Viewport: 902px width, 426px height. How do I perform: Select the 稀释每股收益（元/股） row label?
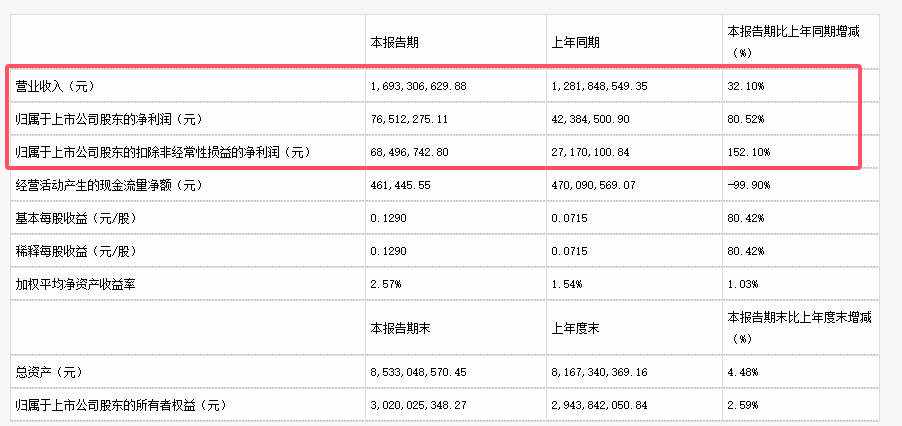coord(72,251)
